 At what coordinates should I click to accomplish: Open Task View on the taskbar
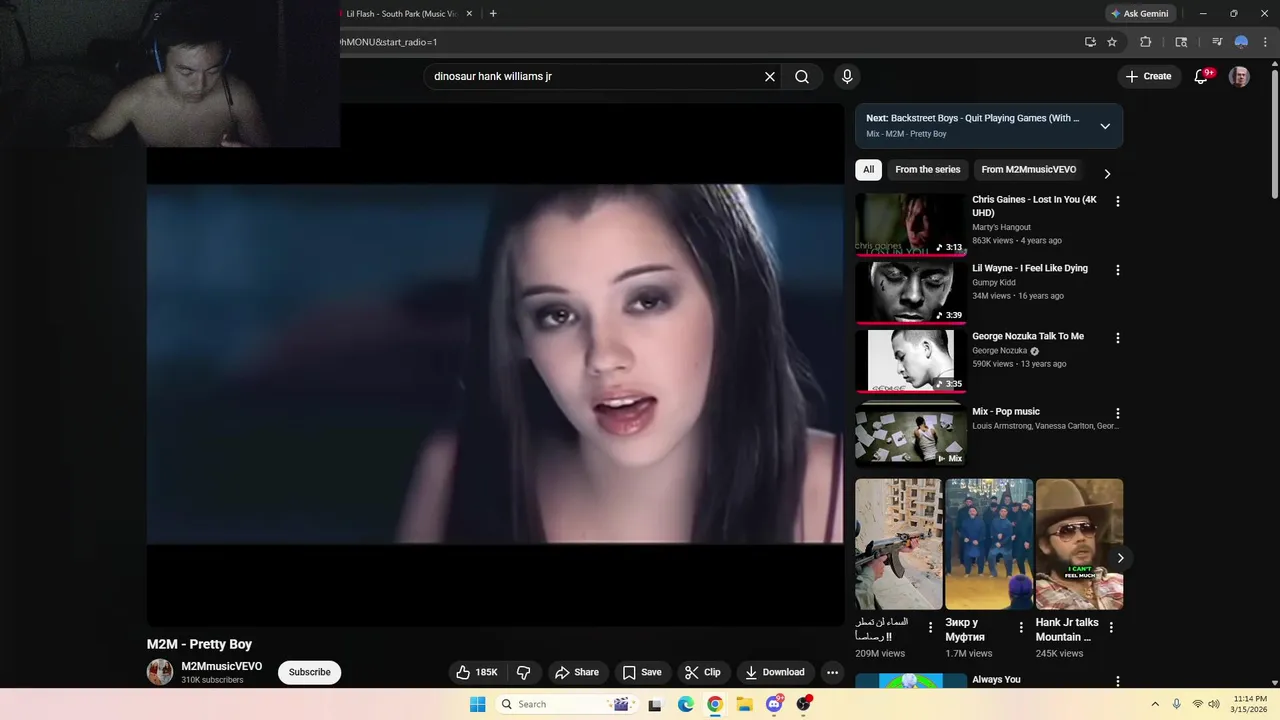tap(655, 705)
